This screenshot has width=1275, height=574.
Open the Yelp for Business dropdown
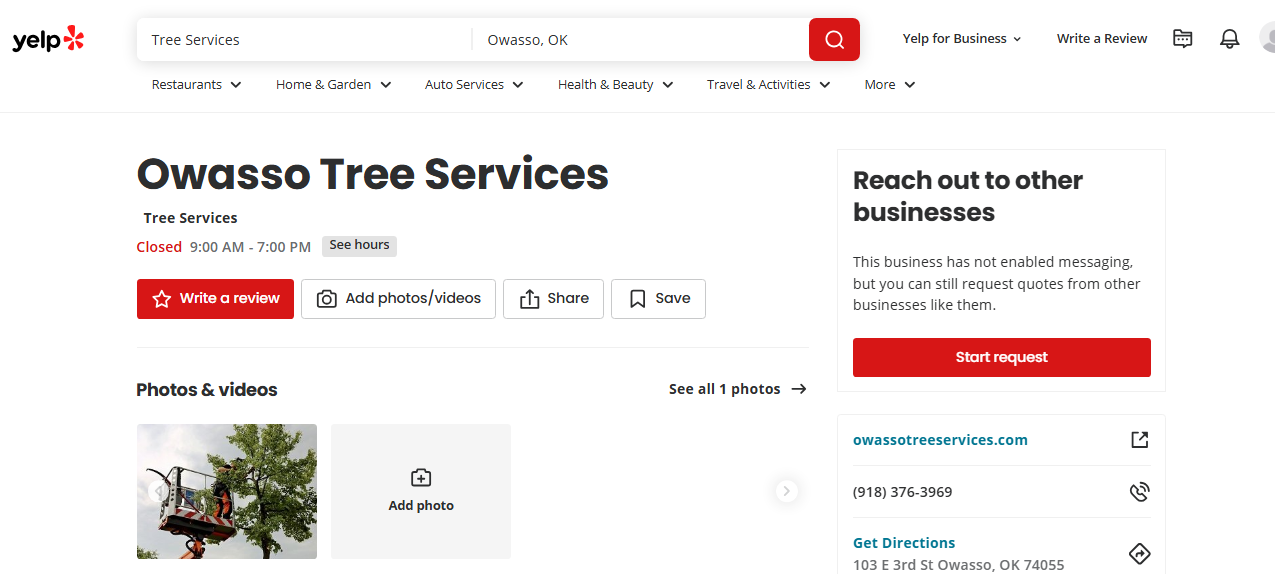[x=962, y=39]
